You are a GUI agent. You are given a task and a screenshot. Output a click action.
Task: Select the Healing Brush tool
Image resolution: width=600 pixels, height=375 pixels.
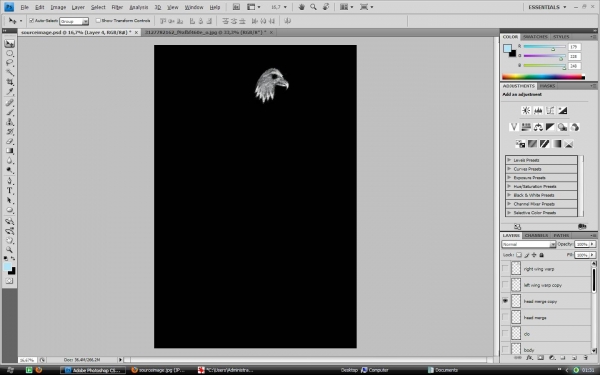(x=10, y=103)
